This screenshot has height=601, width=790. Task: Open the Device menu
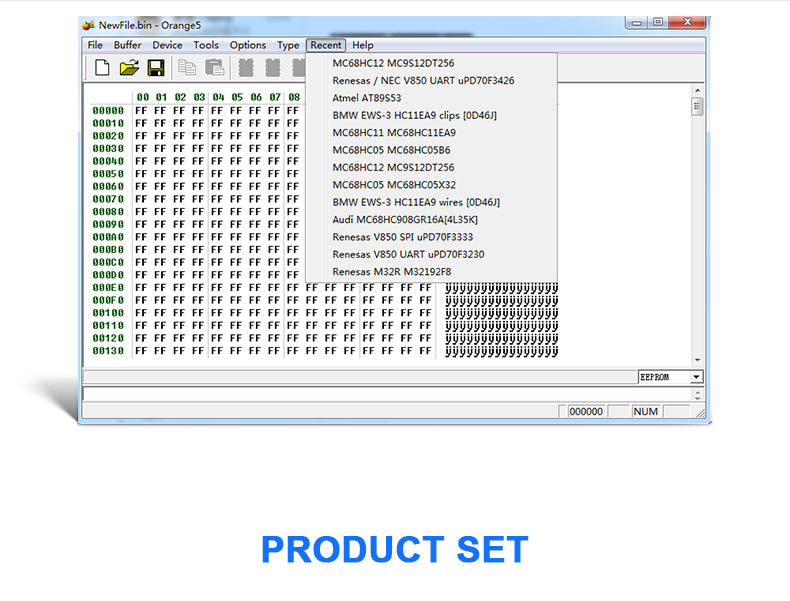pos(167,45)
